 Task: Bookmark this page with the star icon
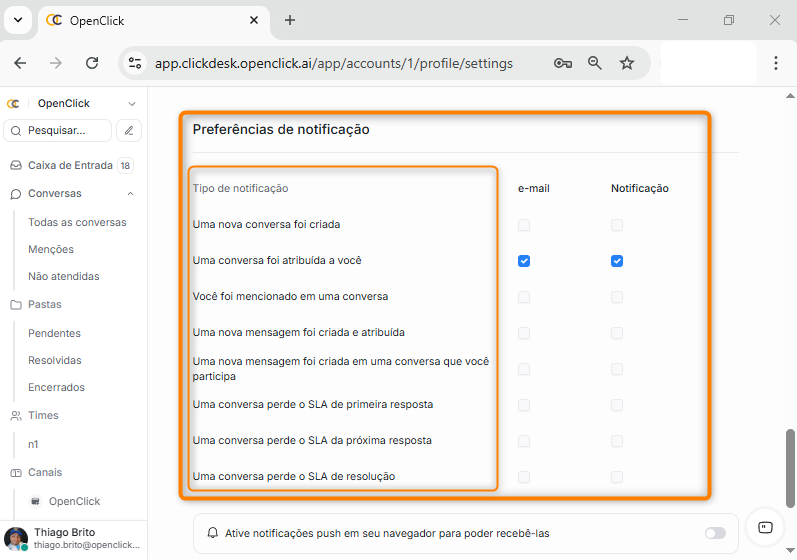[627, 63]
